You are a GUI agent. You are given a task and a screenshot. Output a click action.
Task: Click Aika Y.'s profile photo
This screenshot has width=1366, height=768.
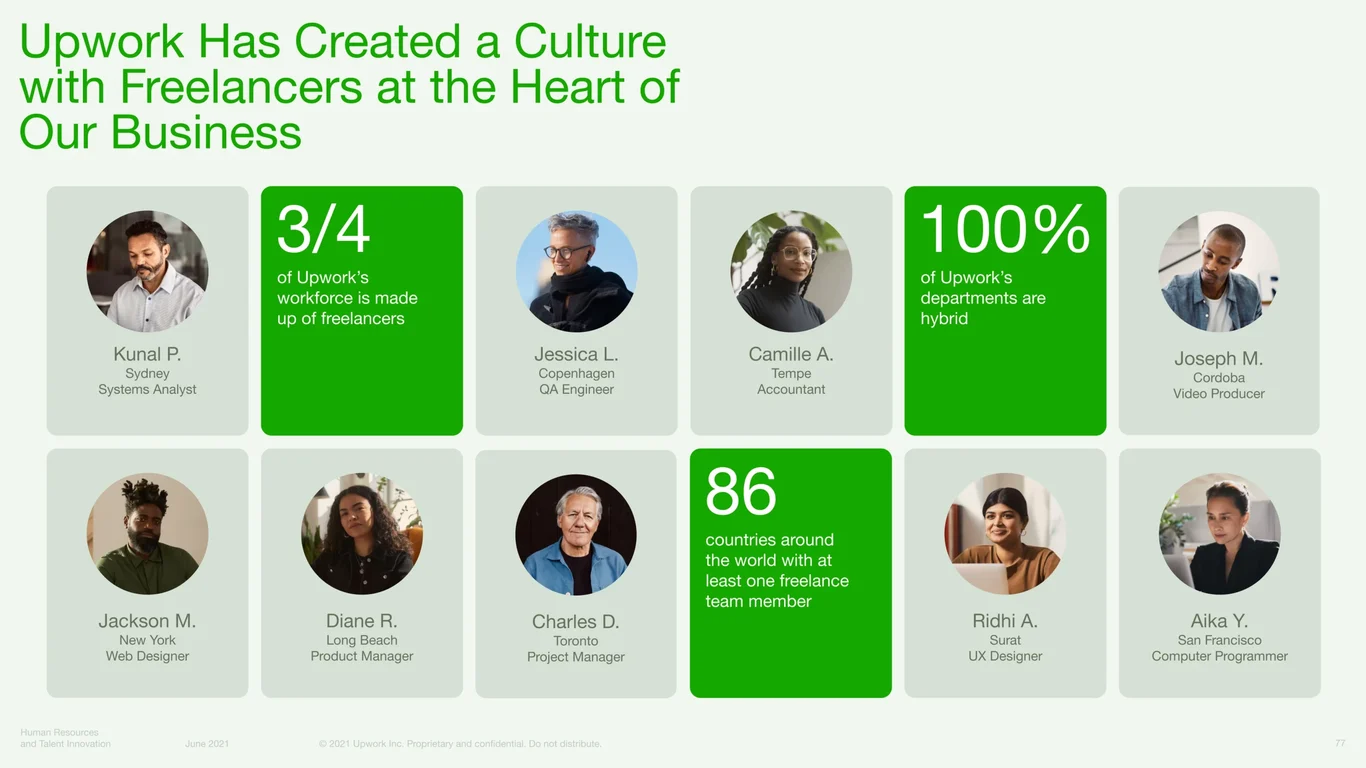(x=1220, y=534)
